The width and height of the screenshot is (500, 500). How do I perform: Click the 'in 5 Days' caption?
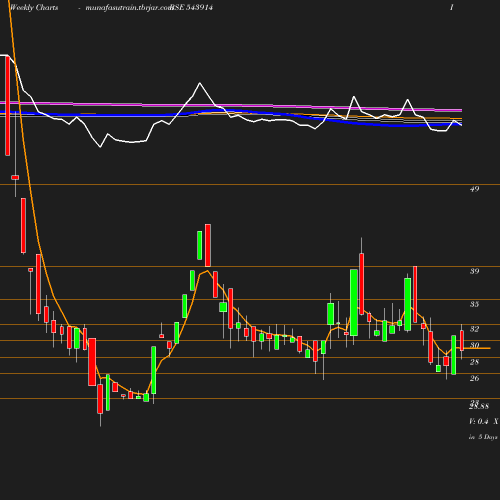pos(483,437)
